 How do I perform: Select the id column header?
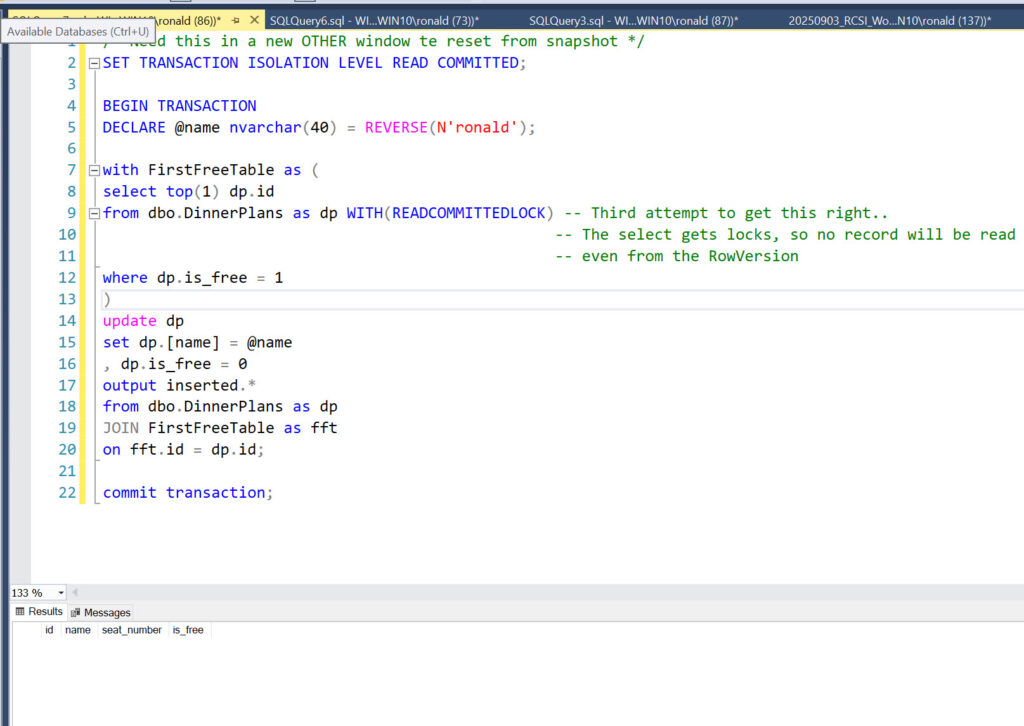tap(49, 630)
